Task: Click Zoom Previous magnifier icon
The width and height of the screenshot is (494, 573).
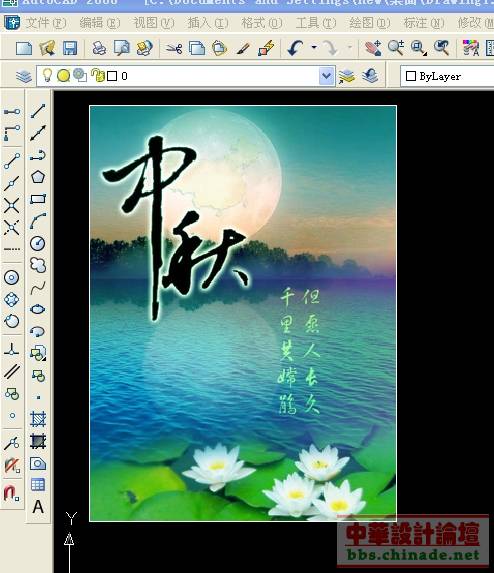Action: point(441,48)
